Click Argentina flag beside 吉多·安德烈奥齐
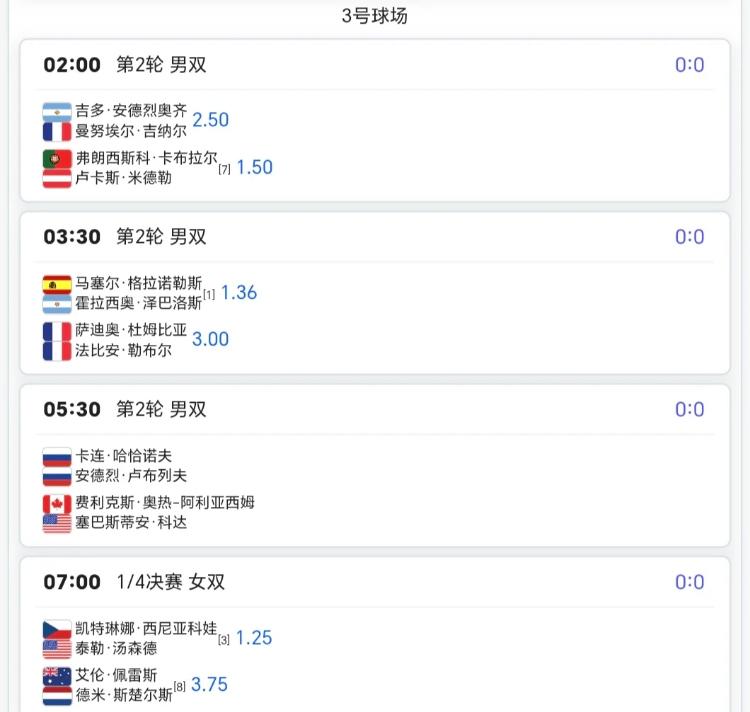Viewport: 750px width, 712px height. pyautogui.click(x=57, y=112)
